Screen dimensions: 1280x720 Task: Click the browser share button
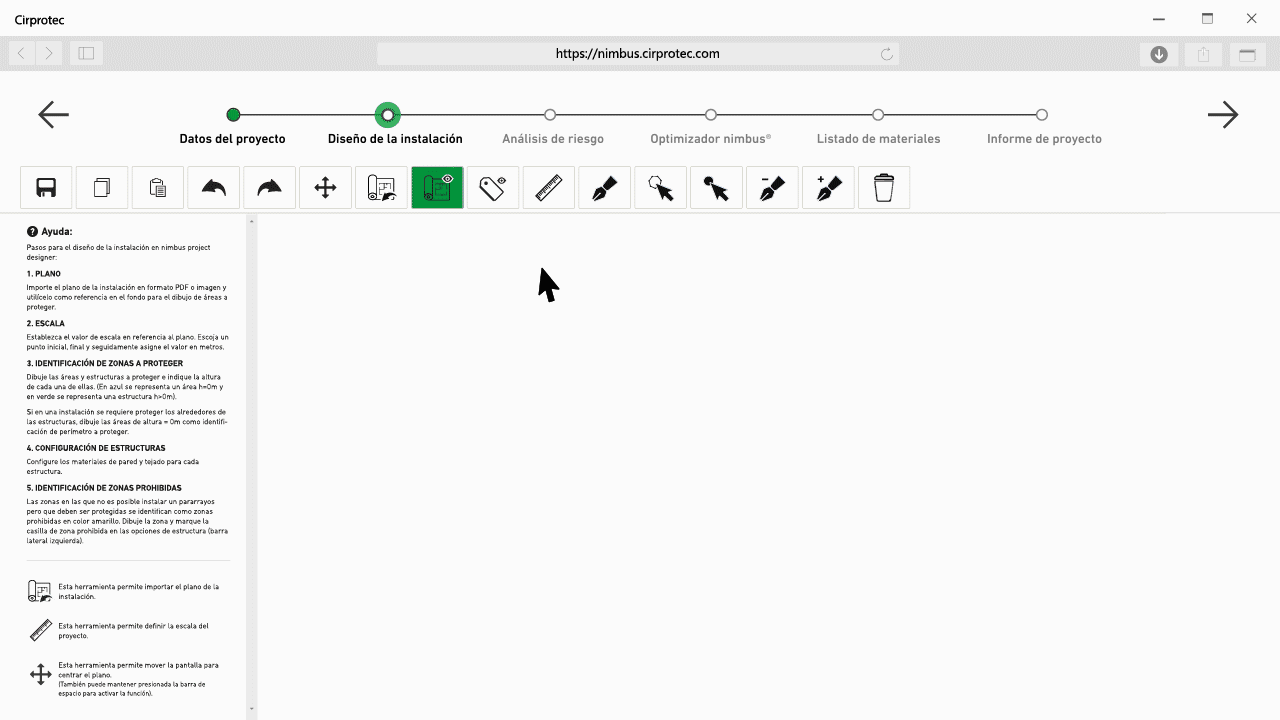tap(1203, 55)
